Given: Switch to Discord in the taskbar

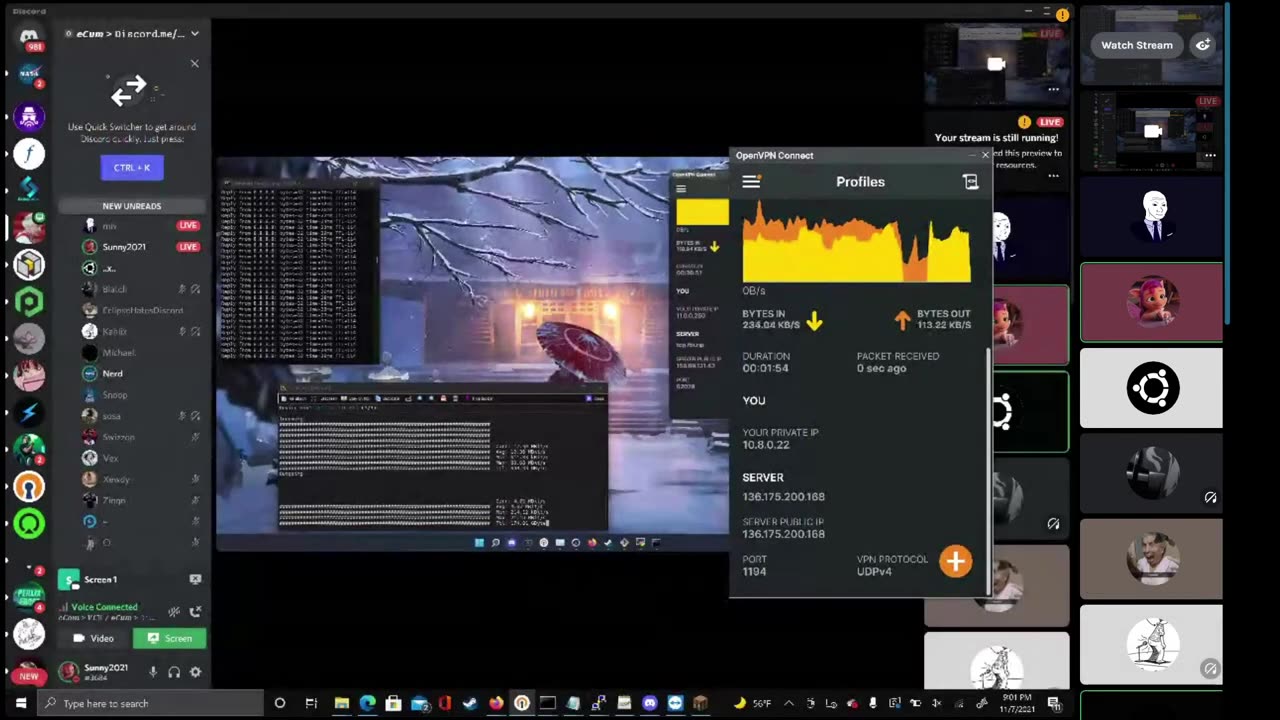Looking at the screenshot, I should [650, 703].
